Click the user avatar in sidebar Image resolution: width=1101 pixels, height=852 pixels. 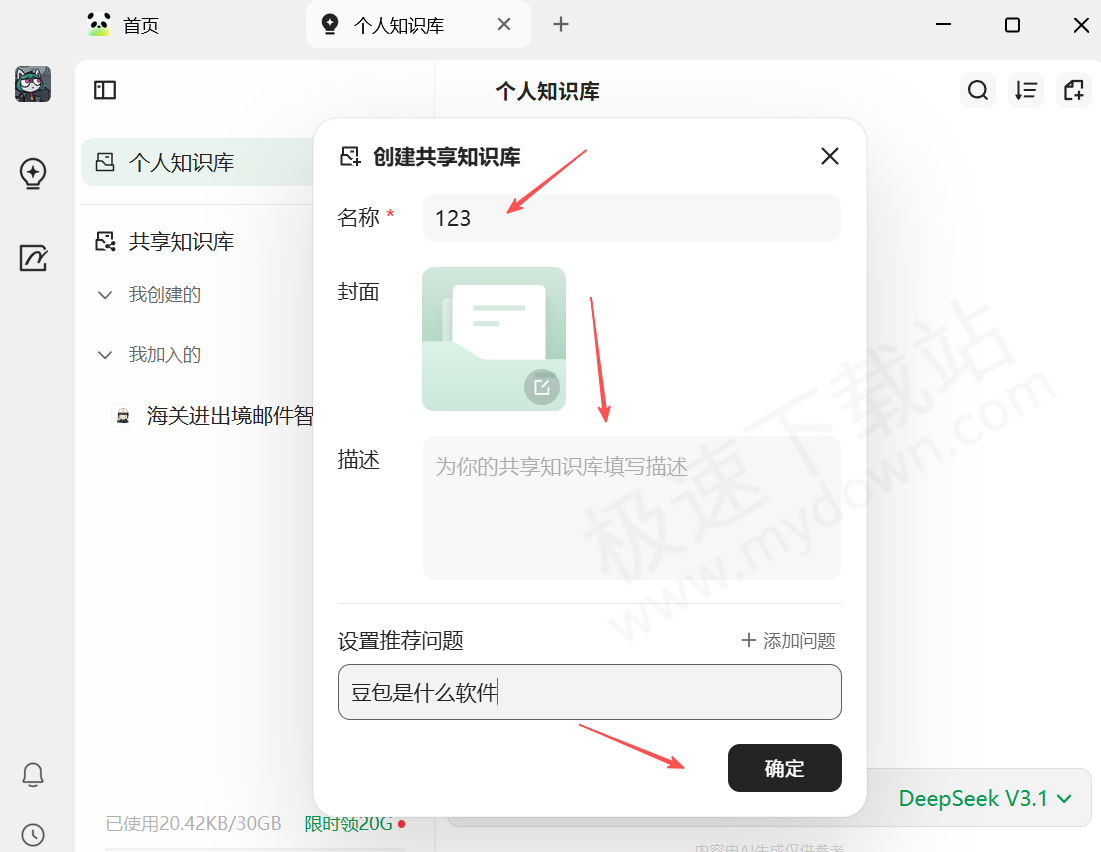[x=33, y=84]
